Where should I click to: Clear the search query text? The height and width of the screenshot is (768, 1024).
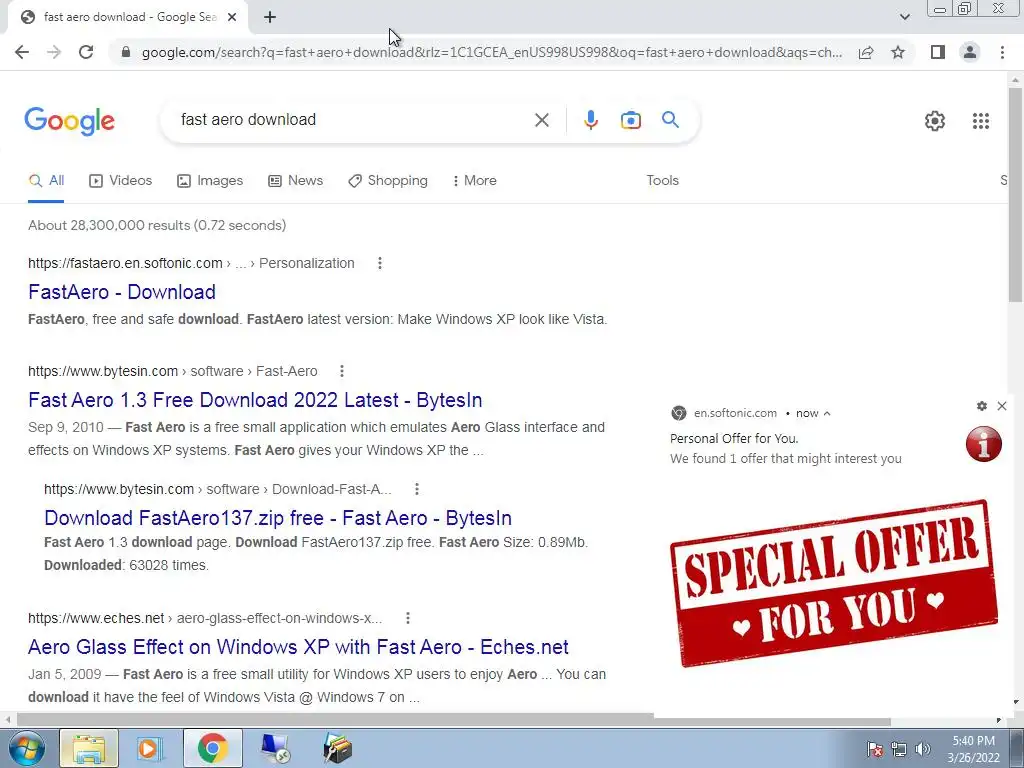[541, 120]
